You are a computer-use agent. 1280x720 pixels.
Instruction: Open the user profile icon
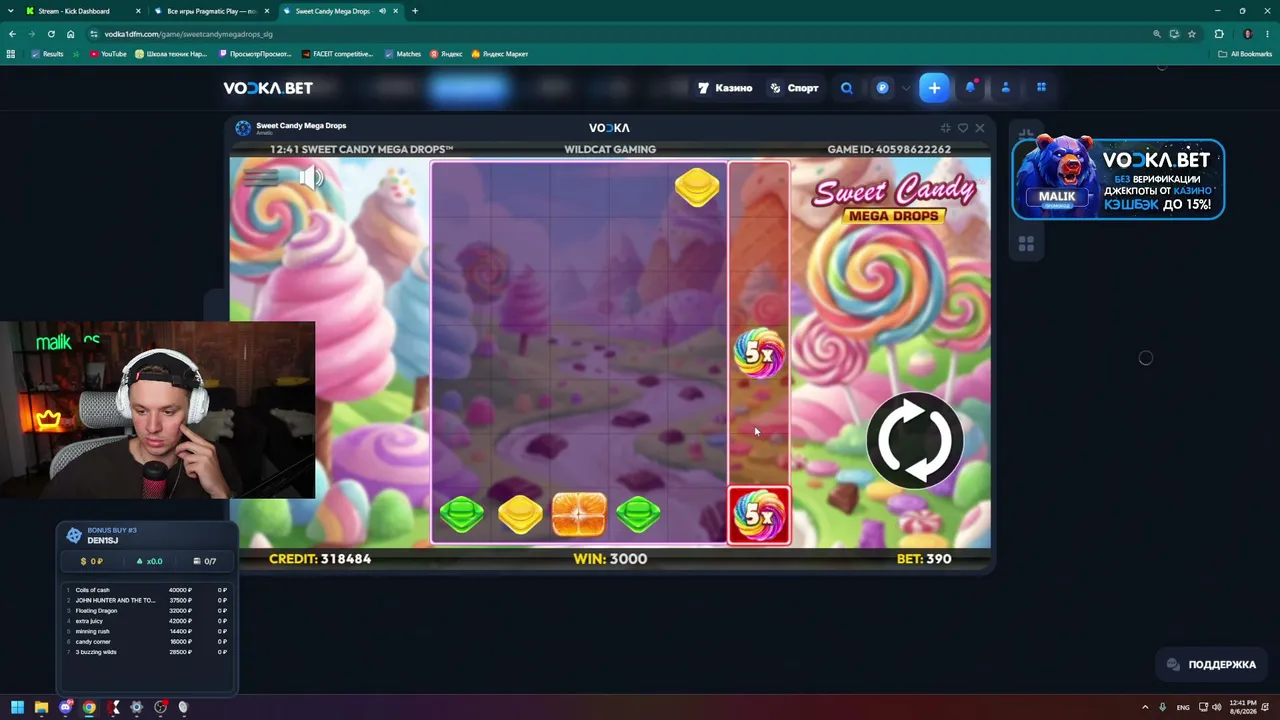coord(1005,88)
